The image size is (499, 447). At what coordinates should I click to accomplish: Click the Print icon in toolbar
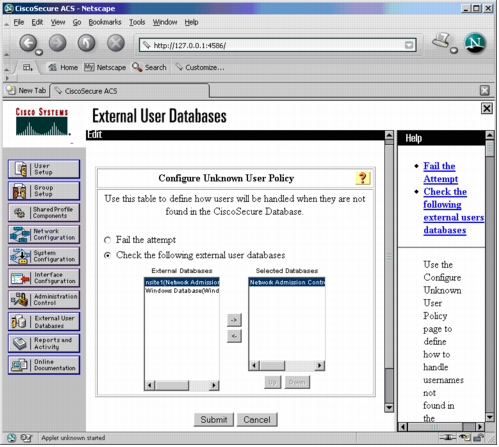[x=442, y=41]
